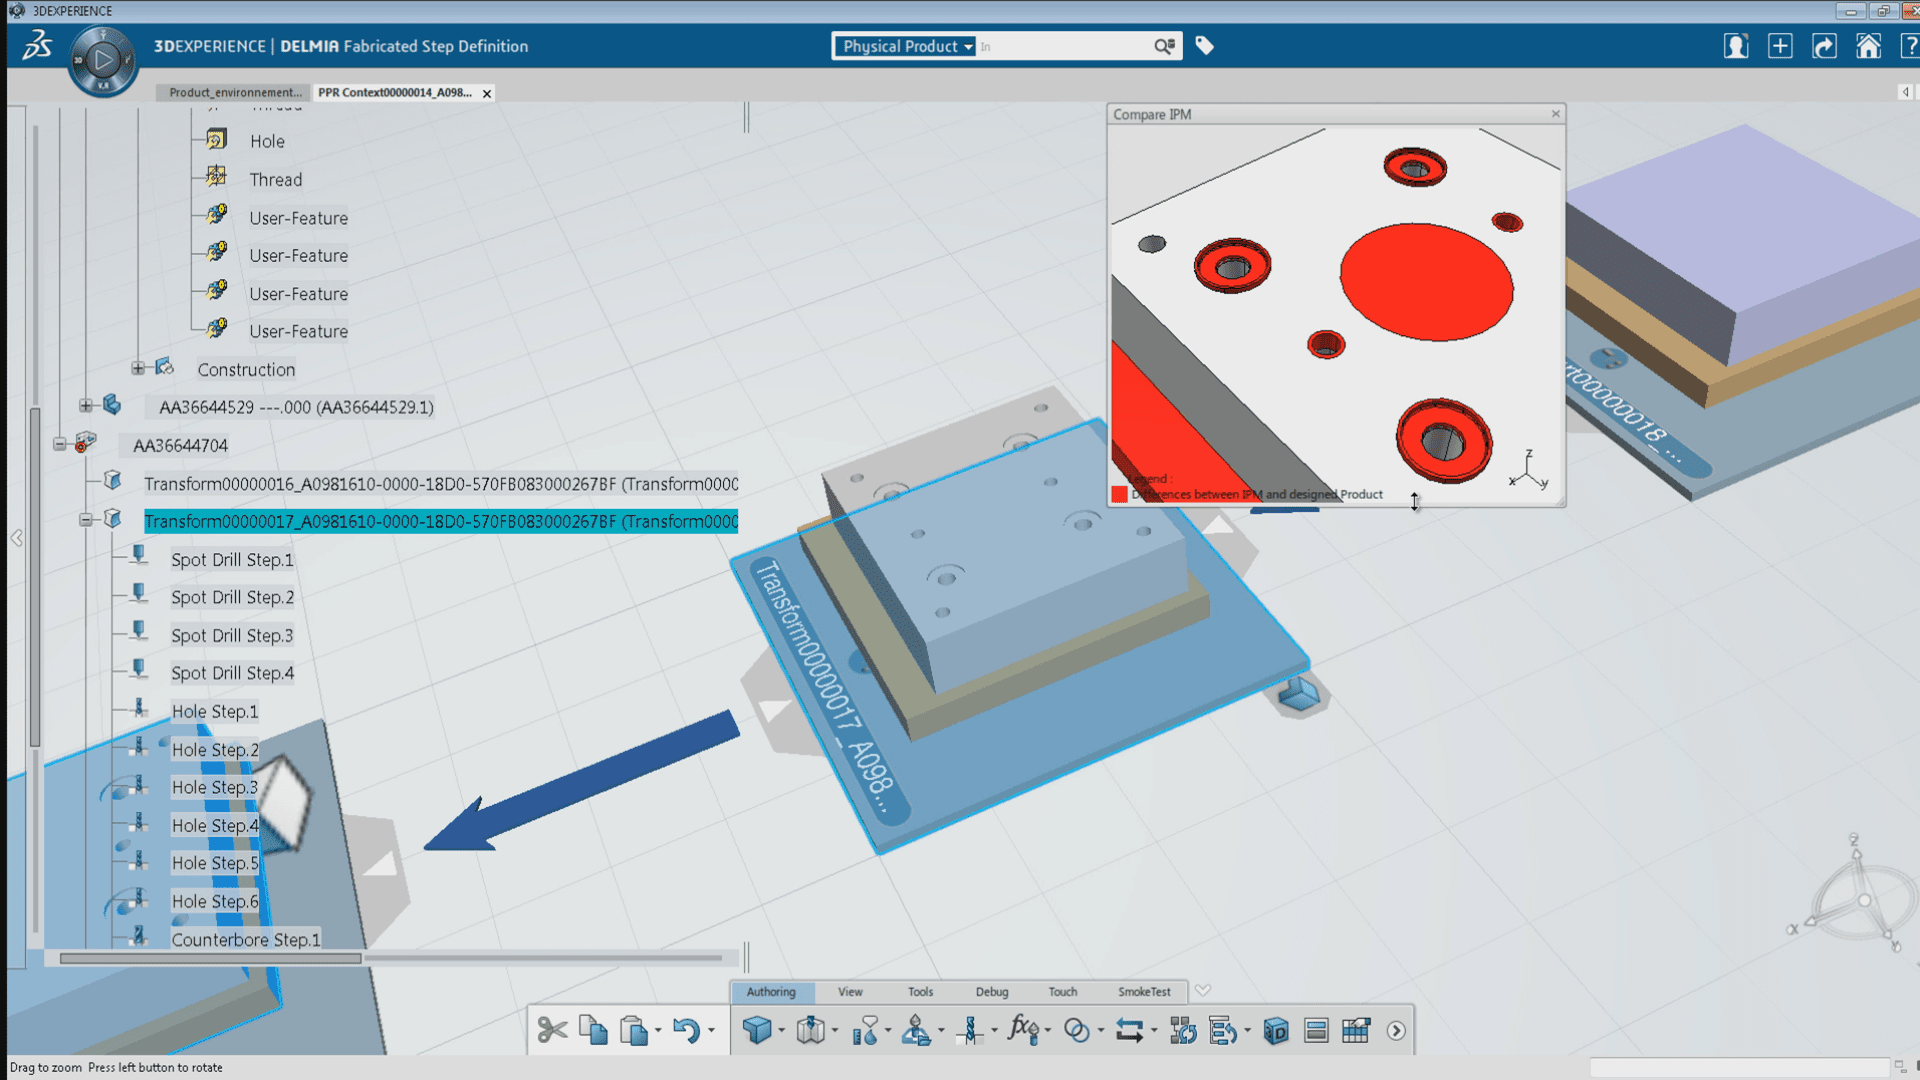
Task: Click the compass play button
Action: [103, 60]
